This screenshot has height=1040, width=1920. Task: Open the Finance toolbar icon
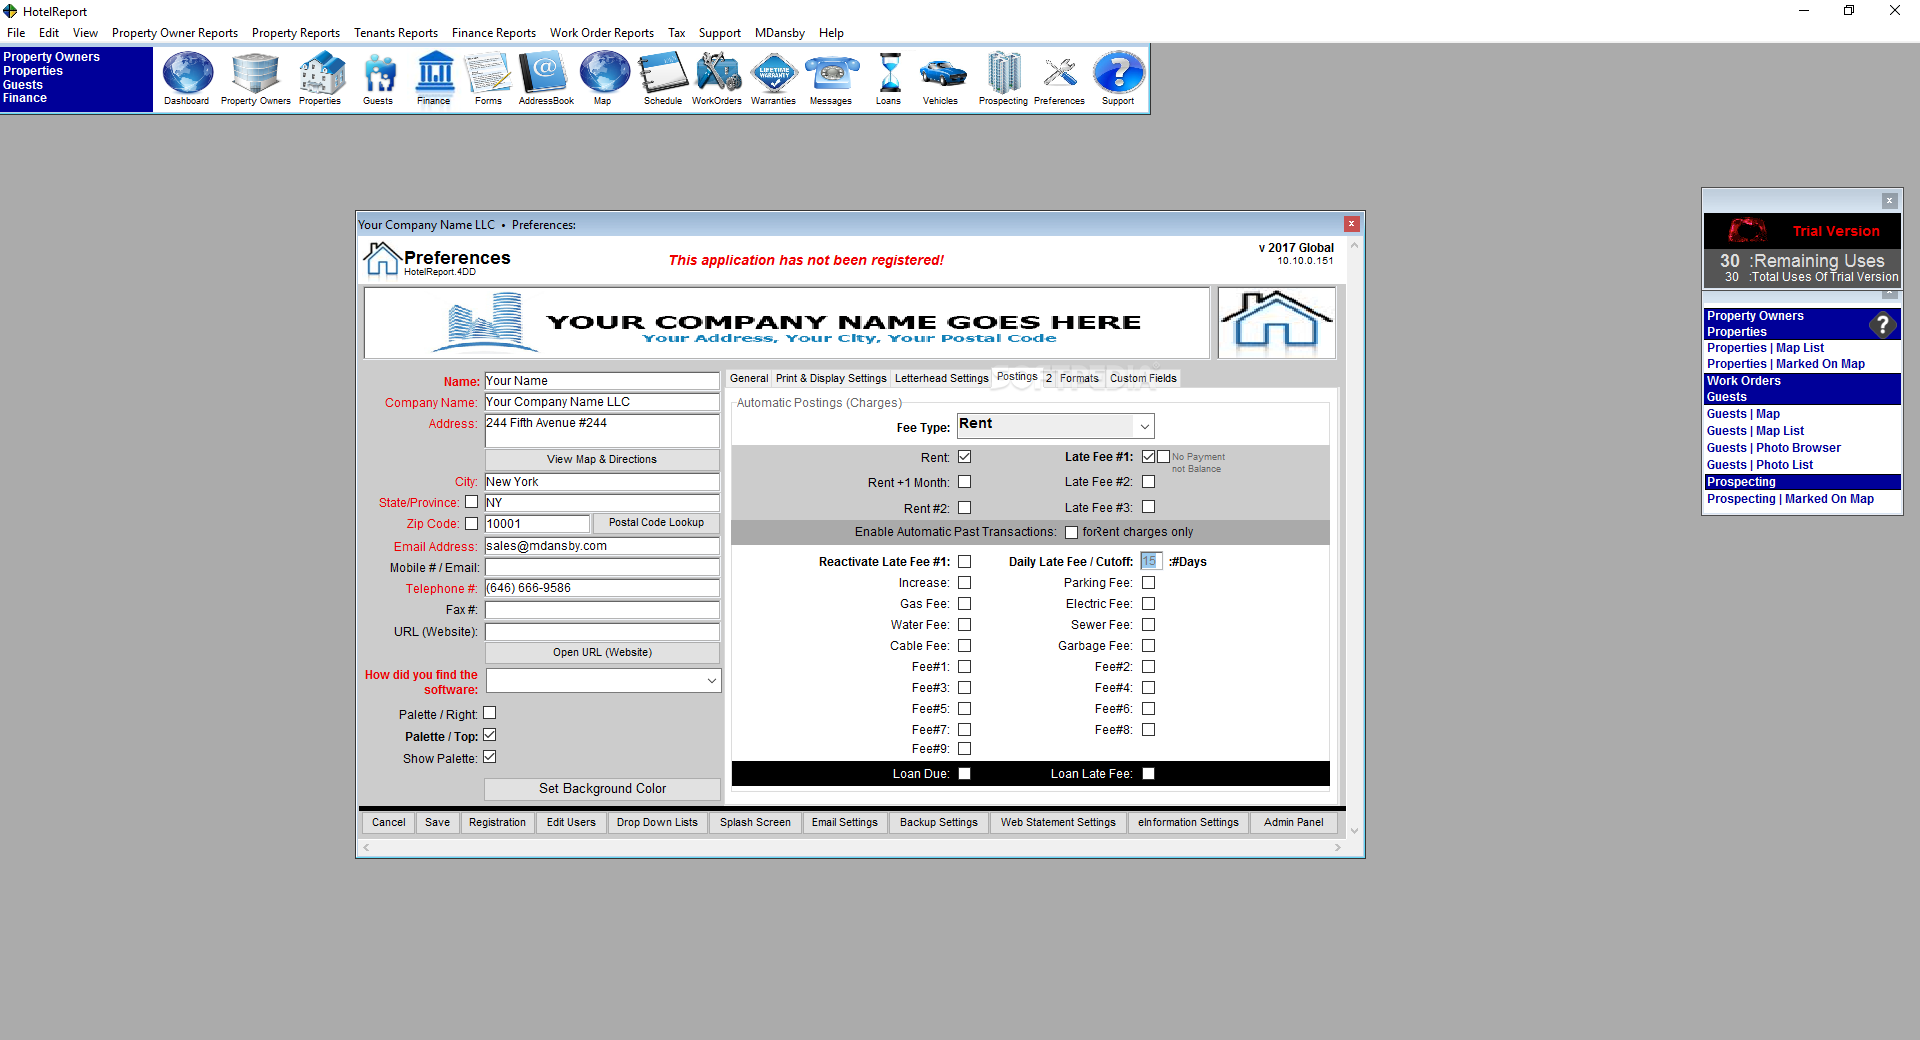(434, 77)
